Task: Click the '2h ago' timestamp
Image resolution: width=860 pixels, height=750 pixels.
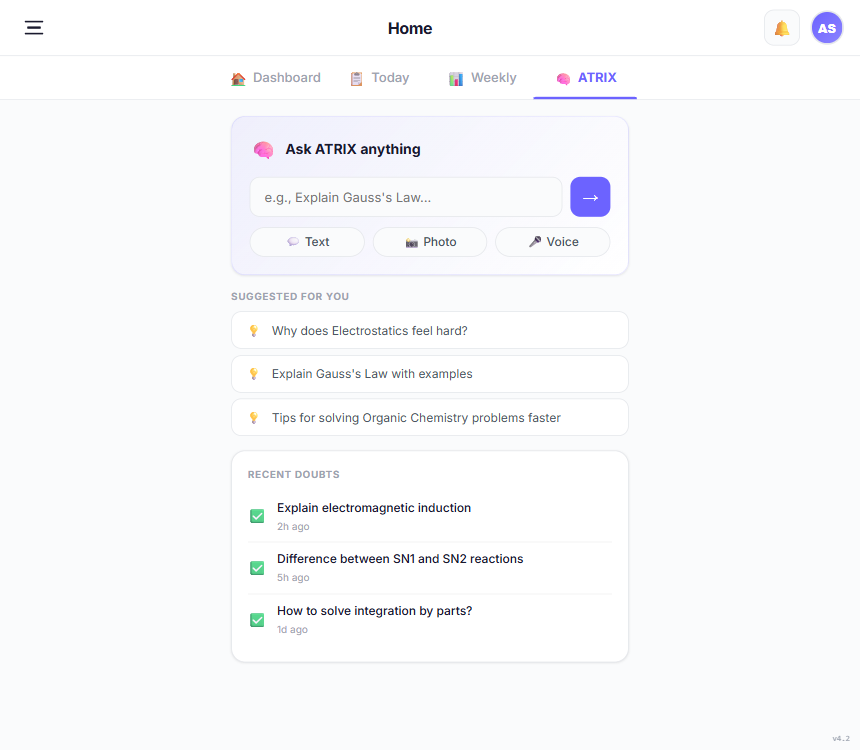Action: click(x=293, y=527)
